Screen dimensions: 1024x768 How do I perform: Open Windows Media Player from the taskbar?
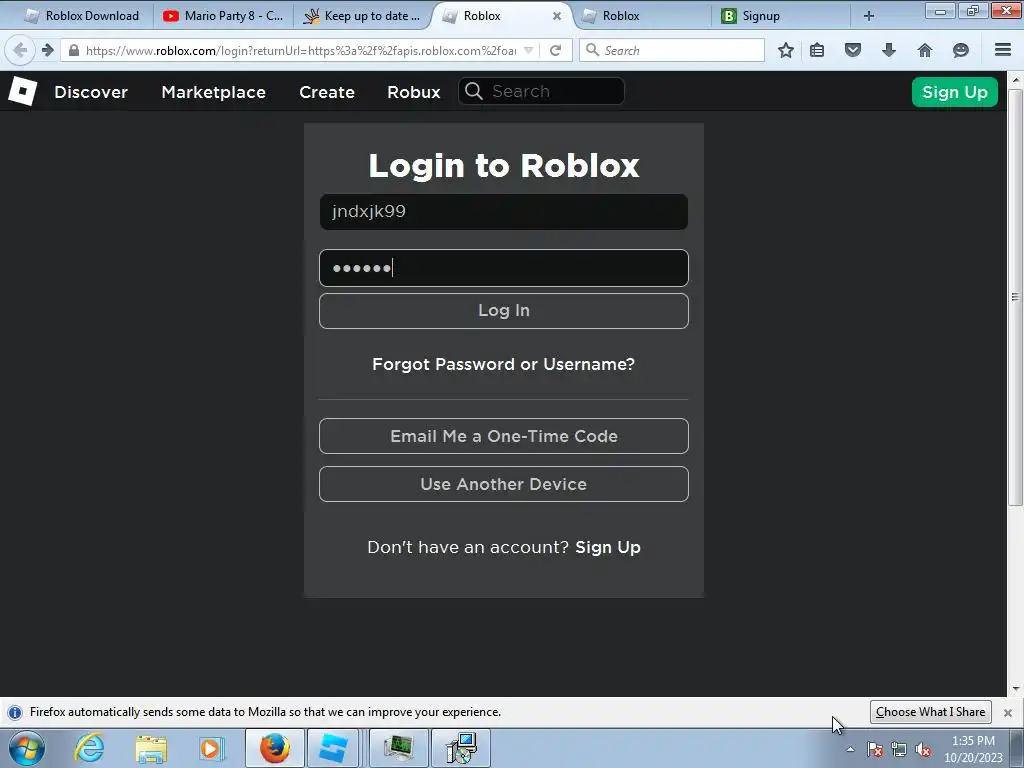coord(211,748)
